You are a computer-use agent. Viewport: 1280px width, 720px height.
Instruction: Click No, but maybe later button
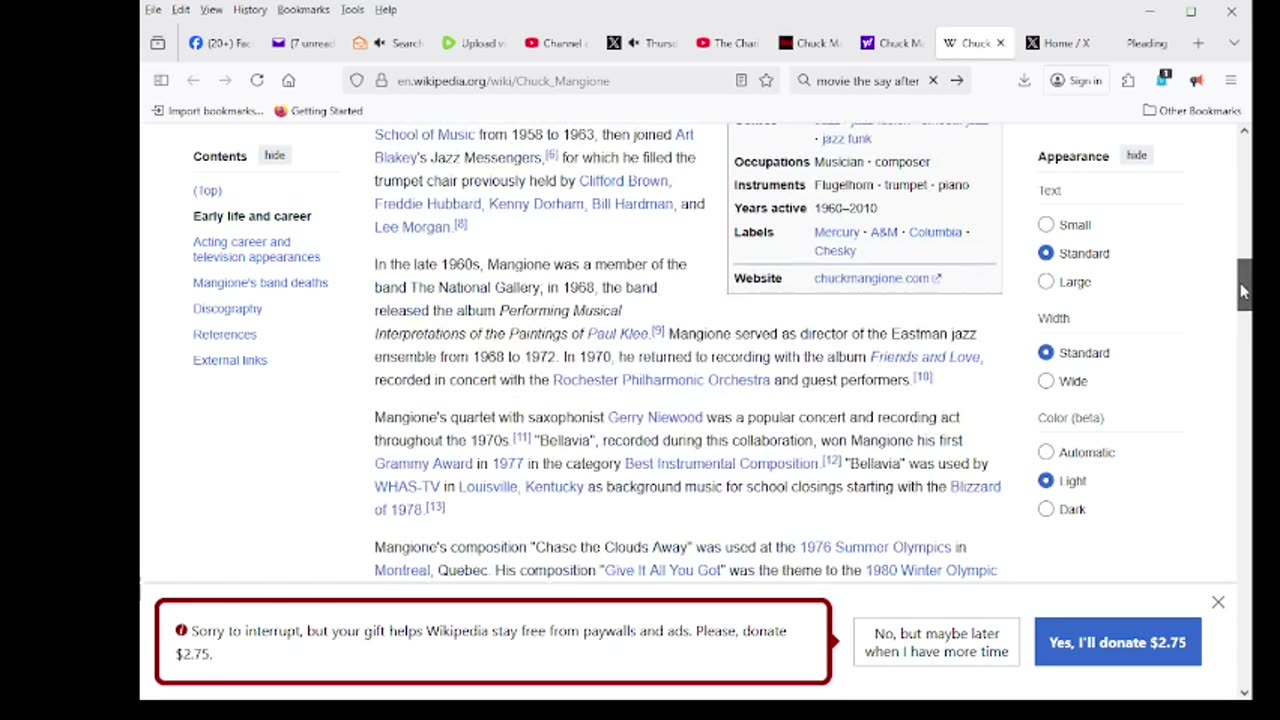click(x=936, y=642)
